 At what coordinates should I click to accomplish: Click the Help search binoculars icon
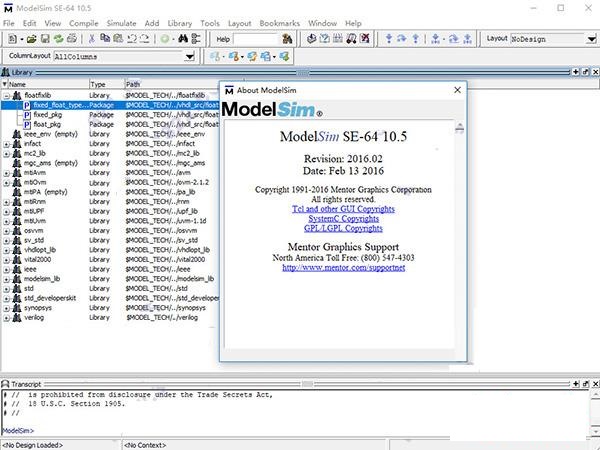(287, 39)
